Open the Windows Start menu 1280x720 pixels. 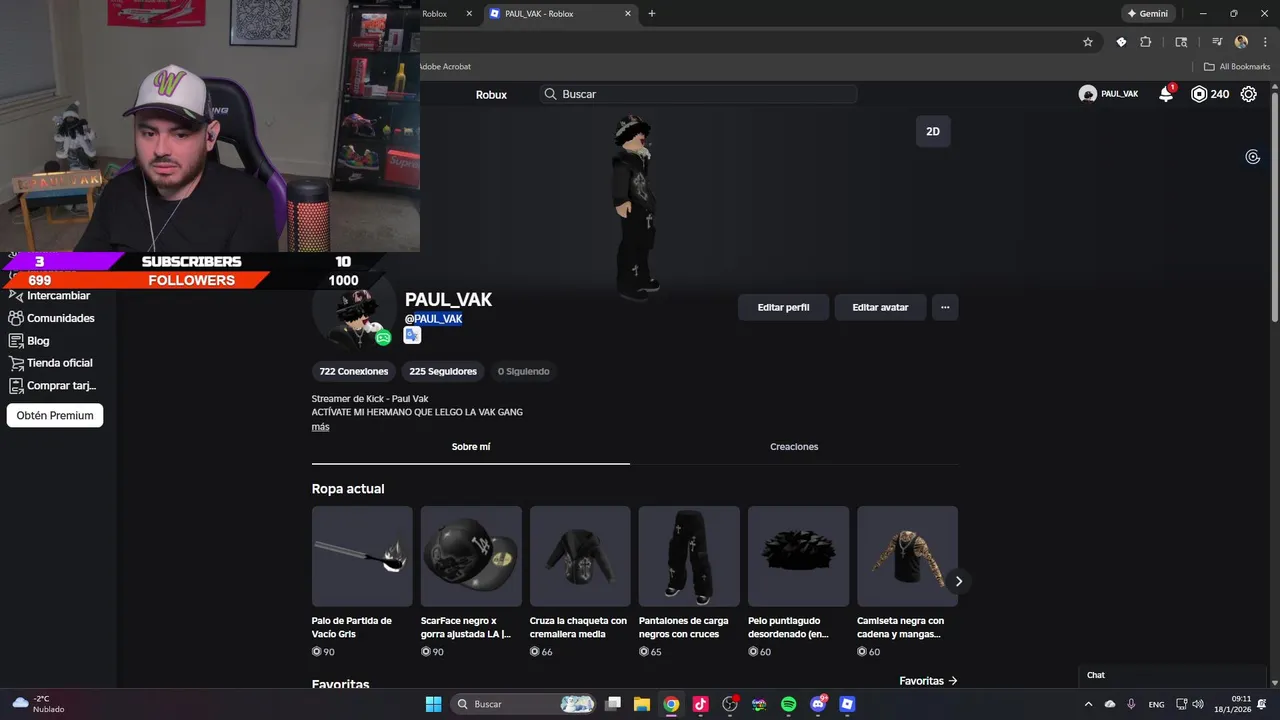[433, 704]
